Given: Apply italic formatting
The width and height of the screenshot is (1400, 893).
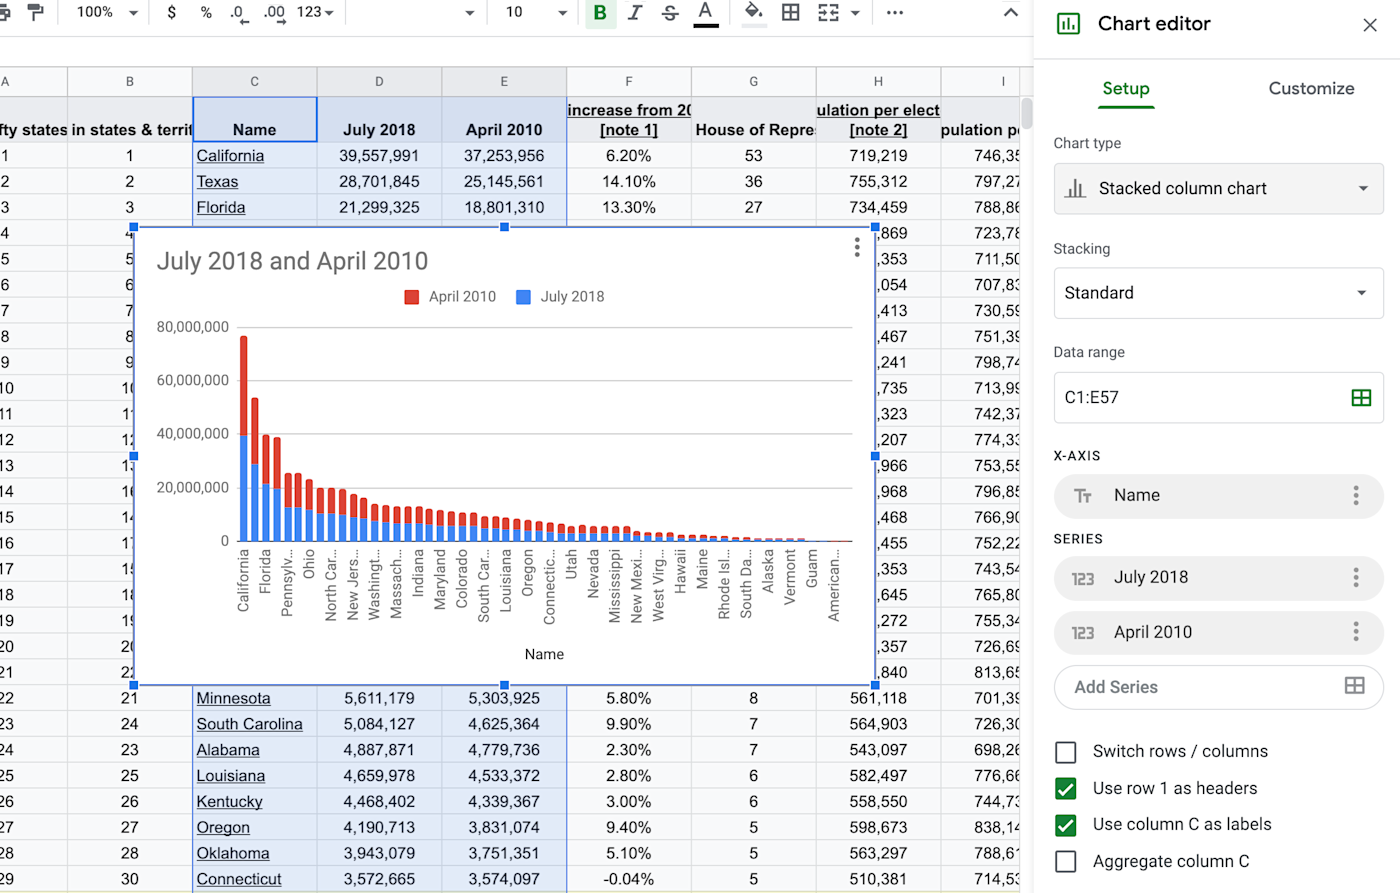Looking at the screenshot, I should 635,12.
